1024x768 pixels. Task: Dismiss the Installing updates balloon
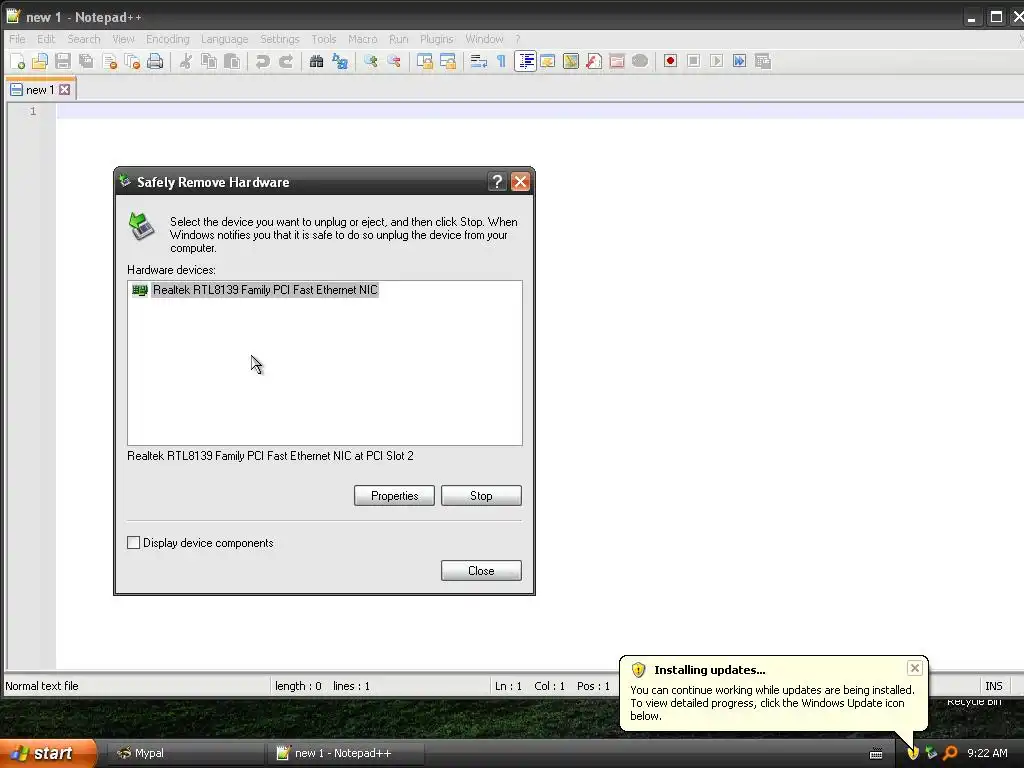point(914,668)
